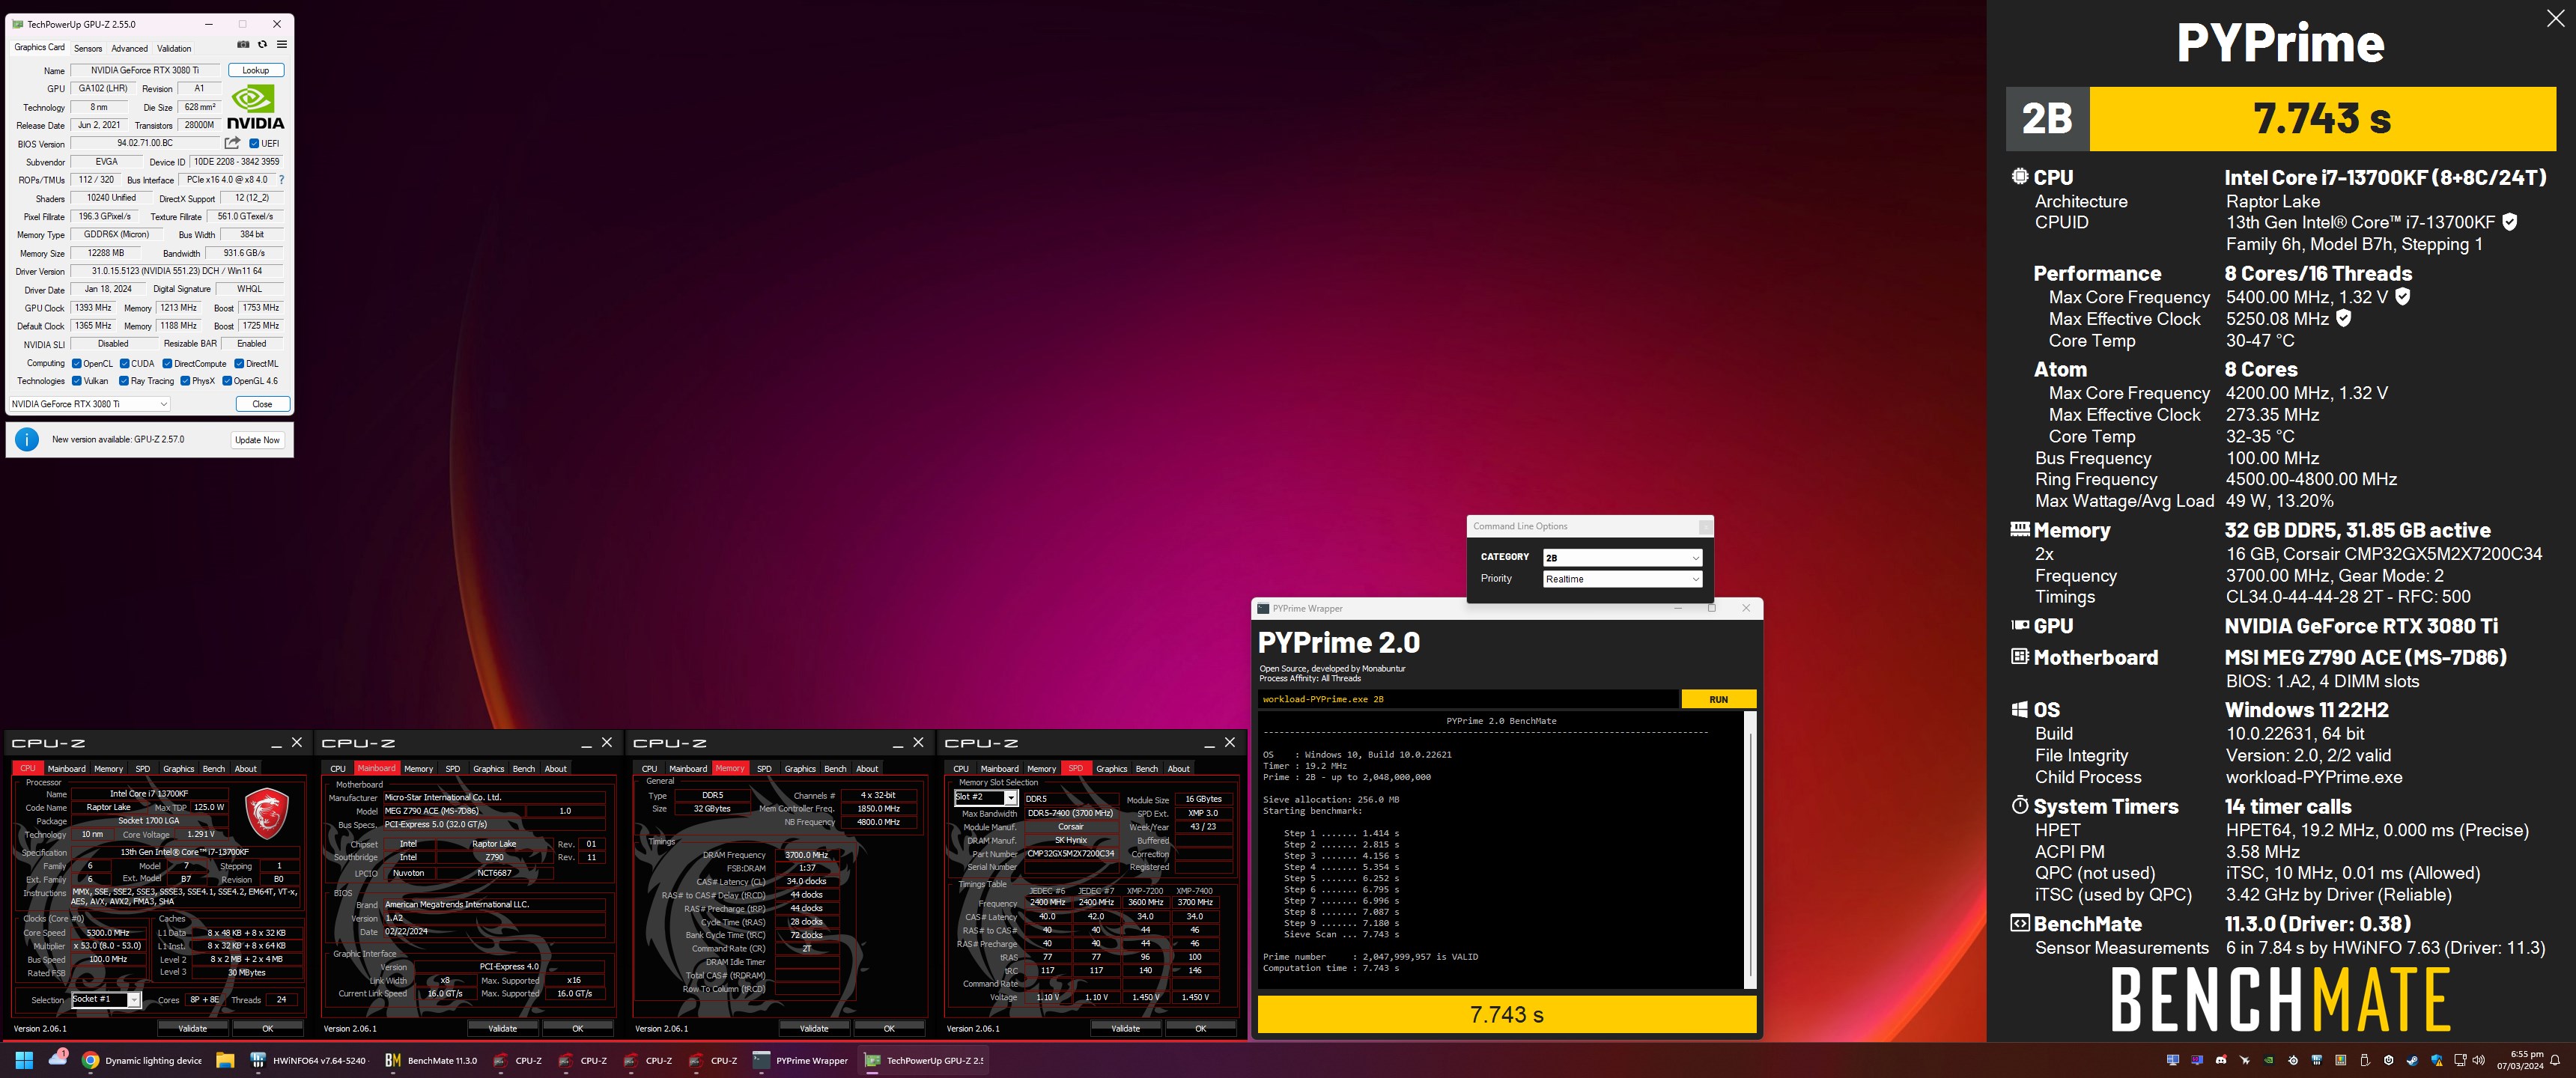The image size is (2576, 1078).
Task: Open the network tray icon
Action: (x=2461, y=1060)
